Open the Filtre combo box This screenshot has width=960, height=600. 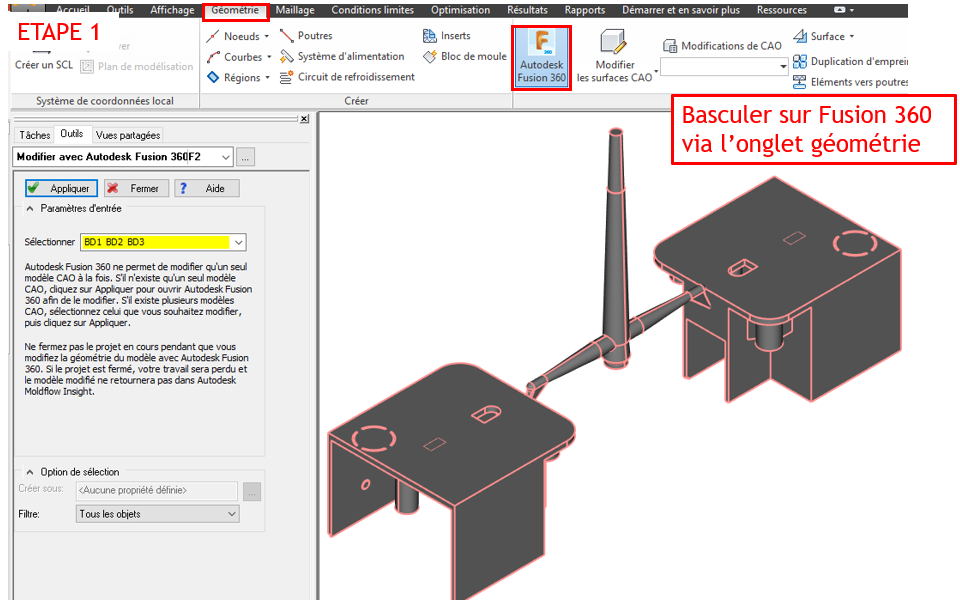158,514
